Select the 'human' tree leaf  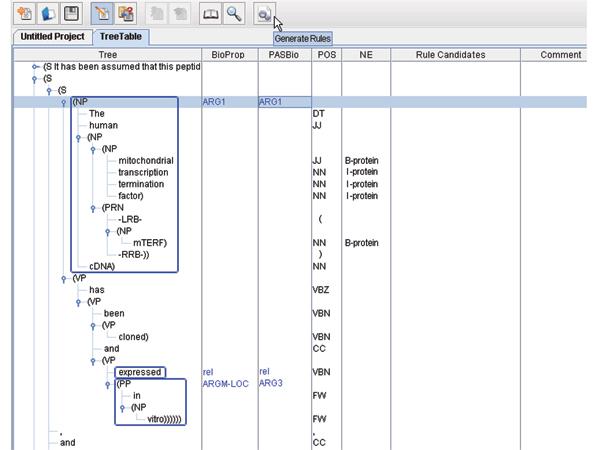pos(103,126)
